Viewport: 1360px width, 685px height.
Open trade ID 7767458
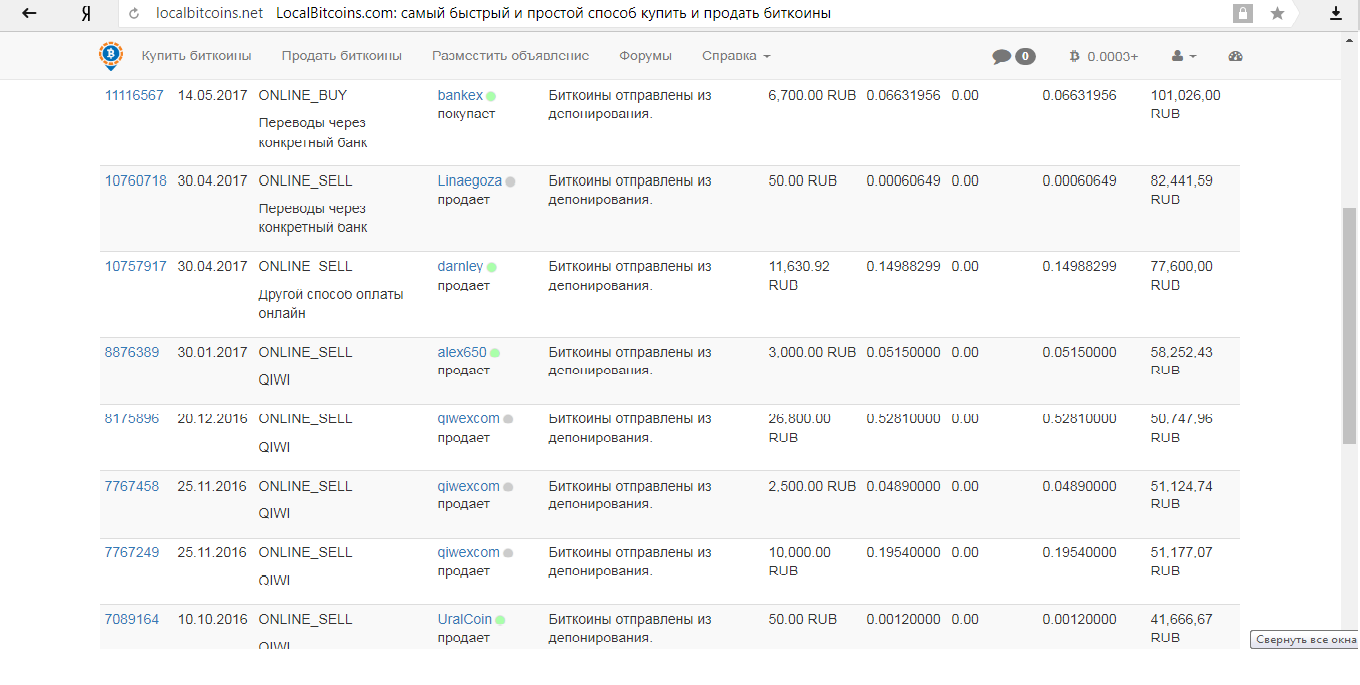[x=132, y=486]
